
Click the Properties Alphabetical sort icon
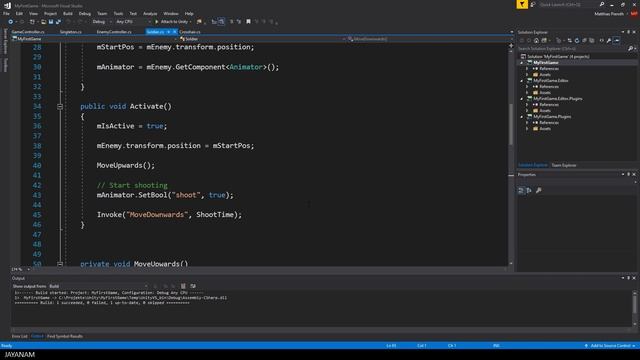pos(529,191)
